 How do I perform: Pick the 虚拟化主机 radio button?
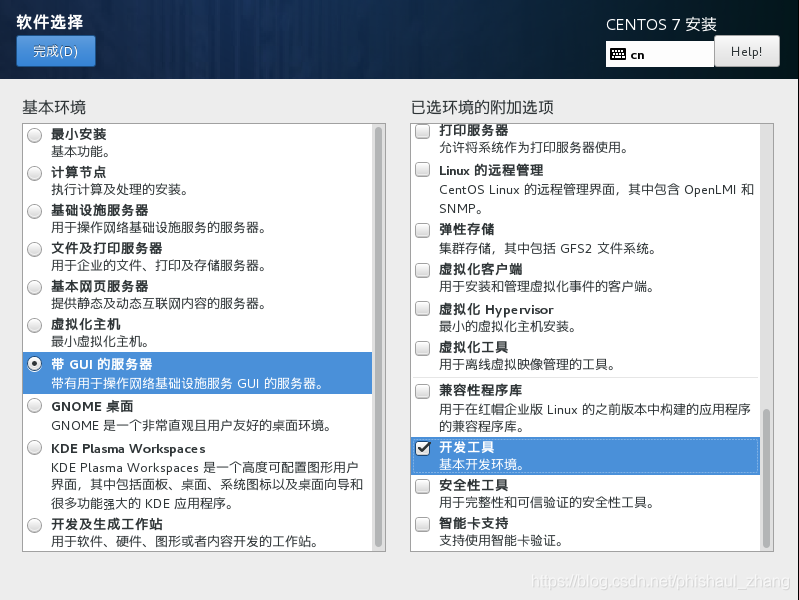pos(35,325)
